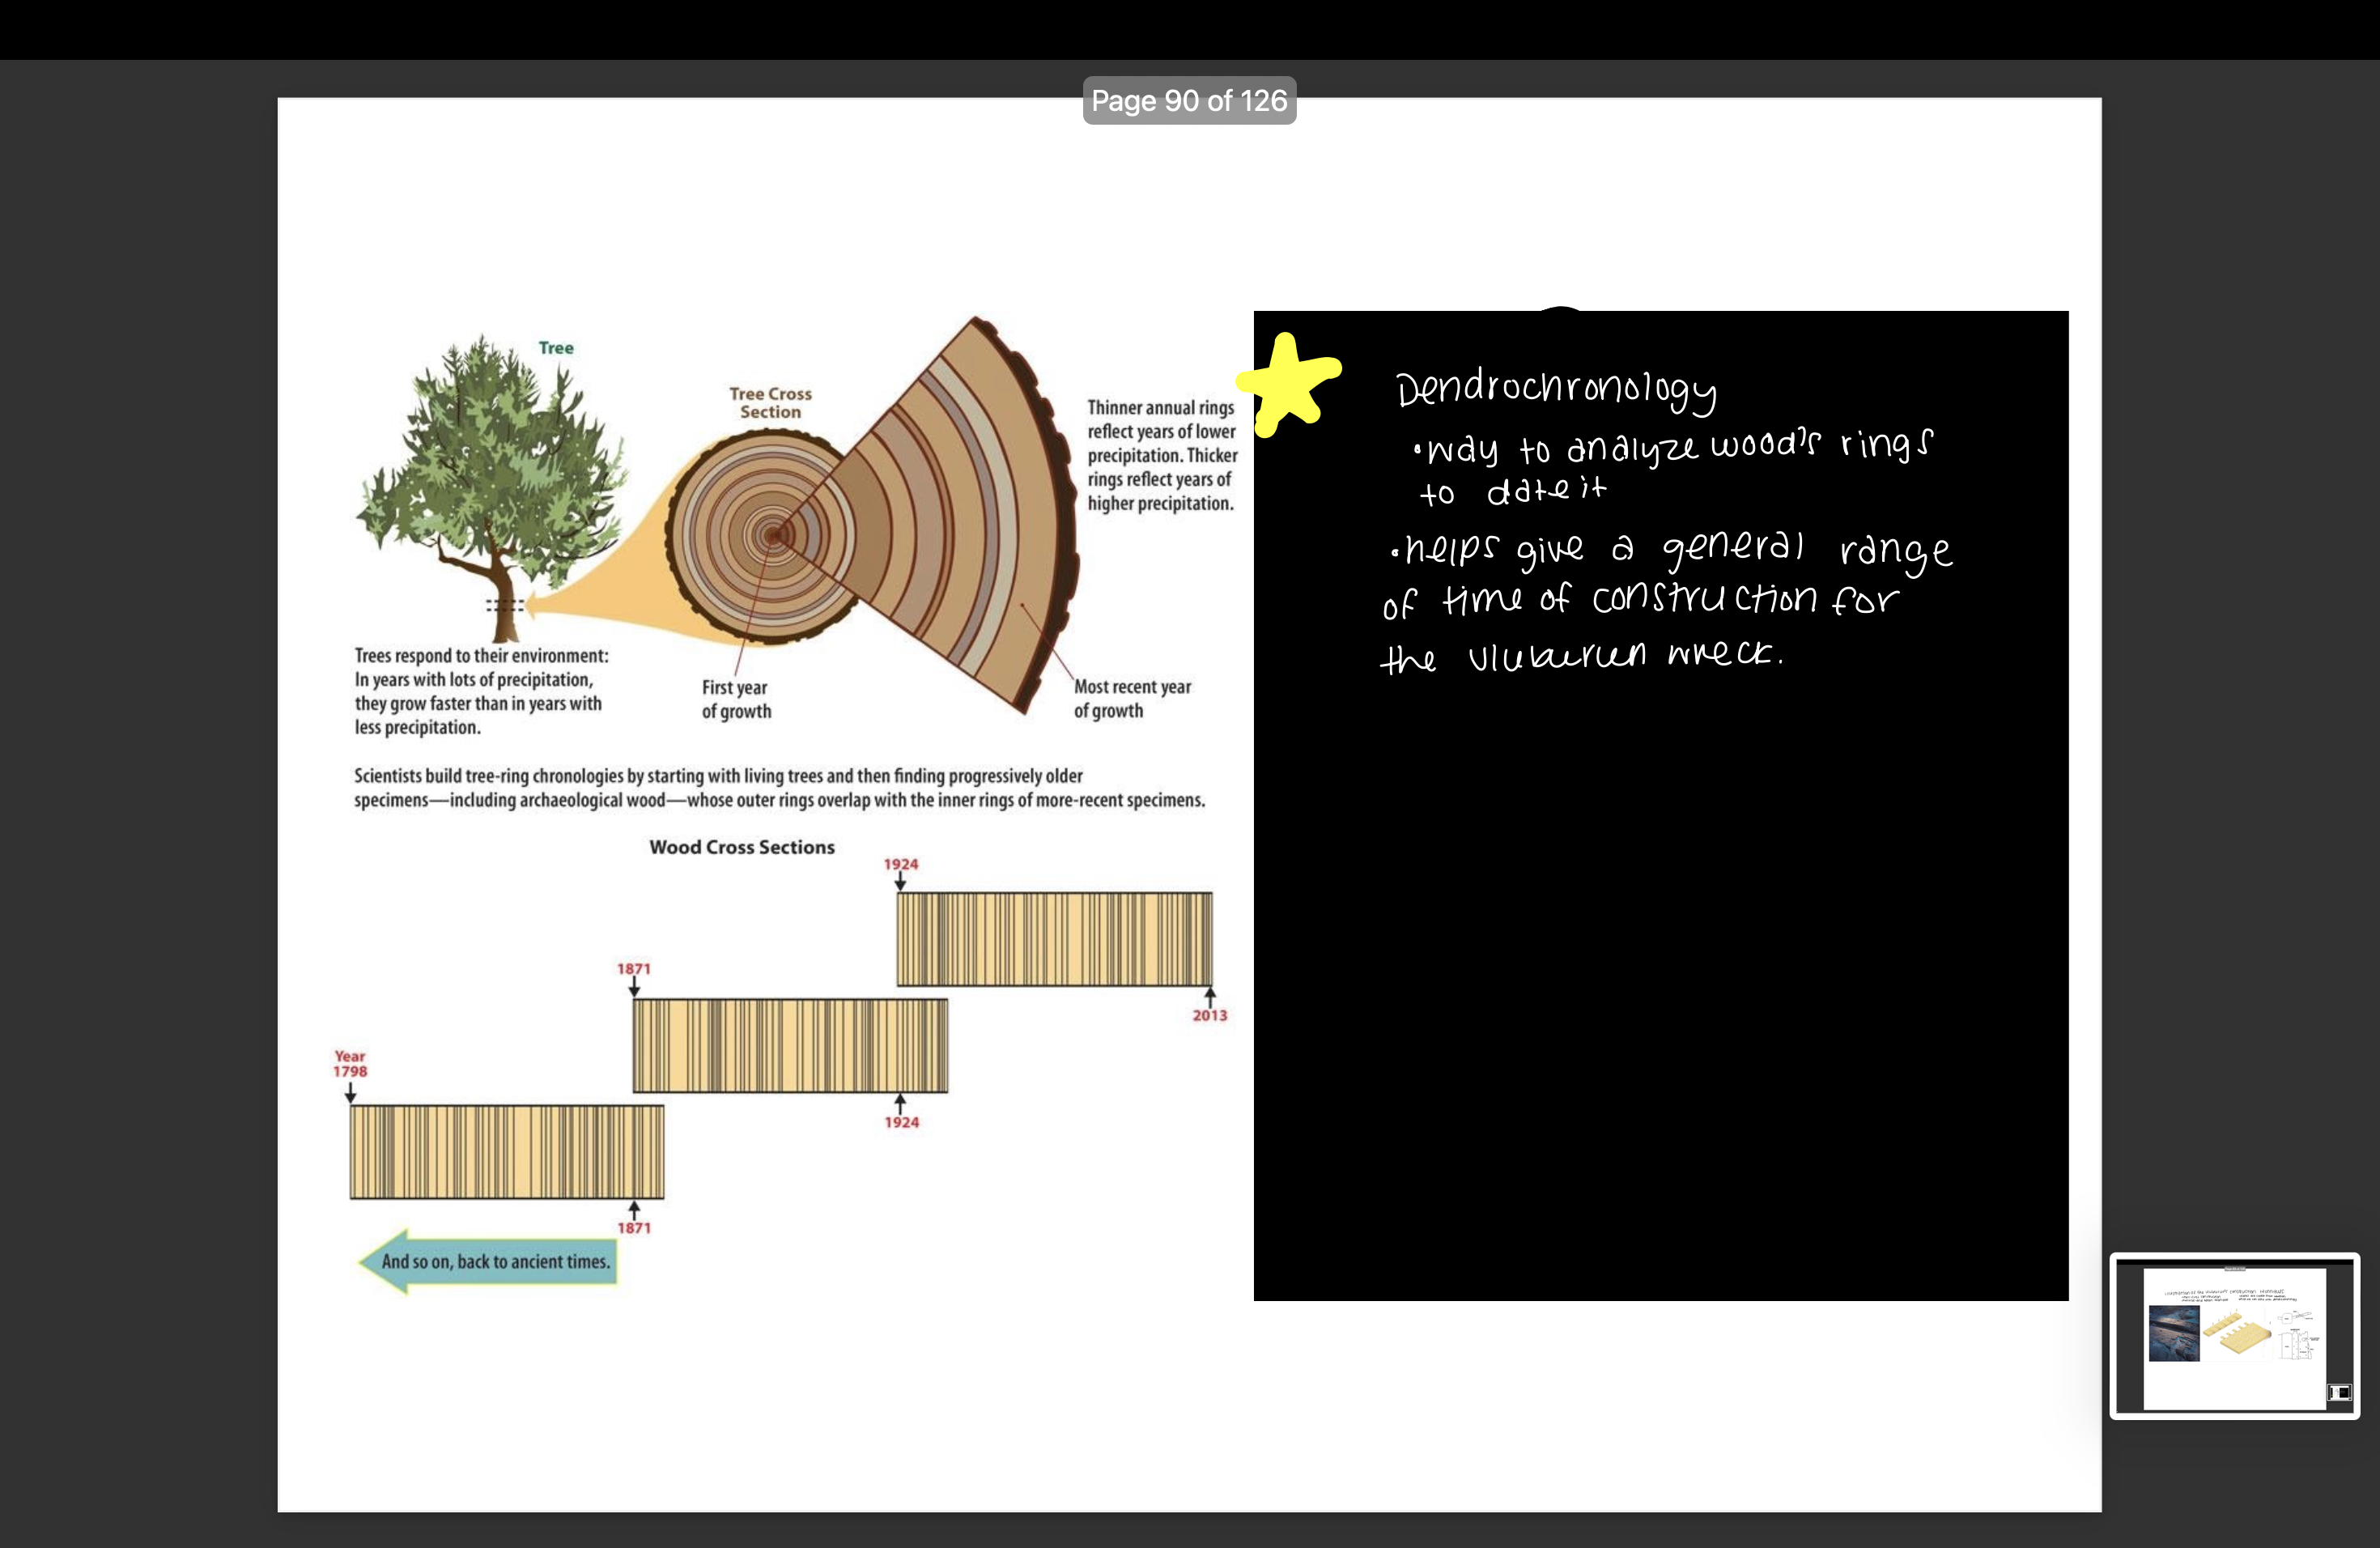Tap the Page 90 of 126 indicator
Screen dimensions: 2380x1548
[x=1189, y=100]
